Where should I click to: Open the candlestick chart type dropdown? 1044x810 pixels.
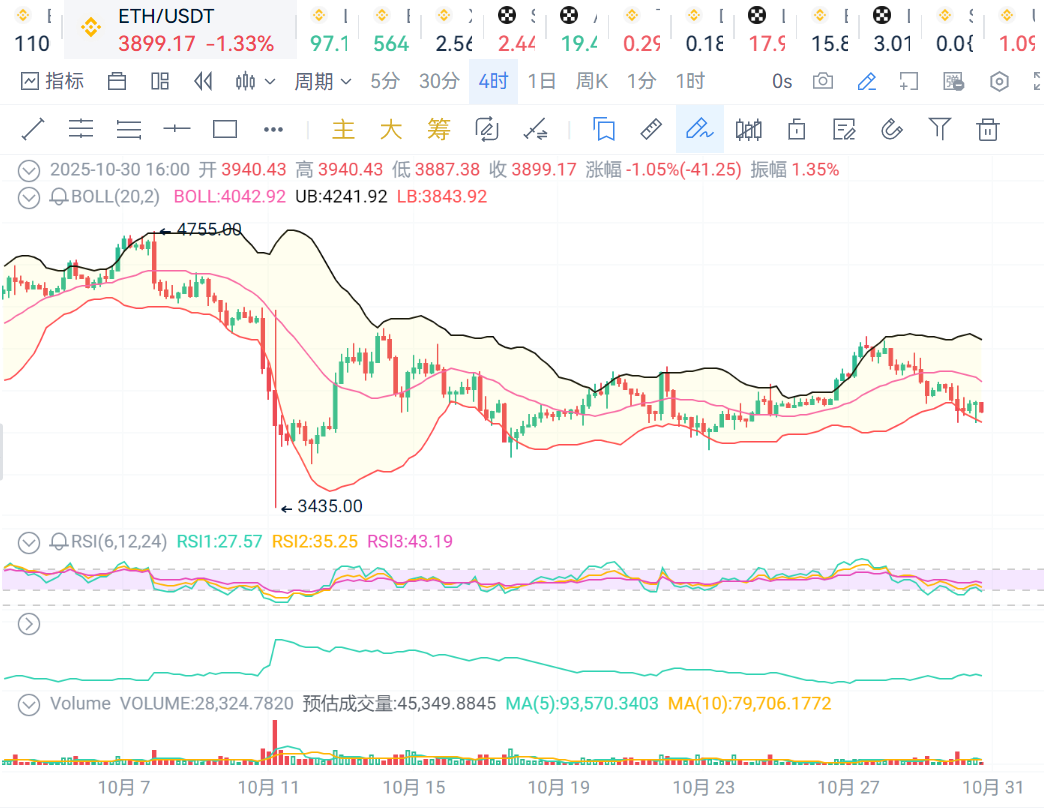[x=252, y=82]
